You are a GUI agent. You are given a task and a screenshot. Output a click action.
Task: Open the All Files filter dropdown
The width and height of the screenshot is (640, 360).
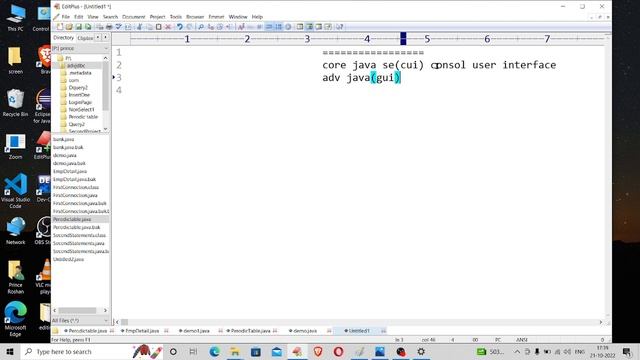coord(80,321)
